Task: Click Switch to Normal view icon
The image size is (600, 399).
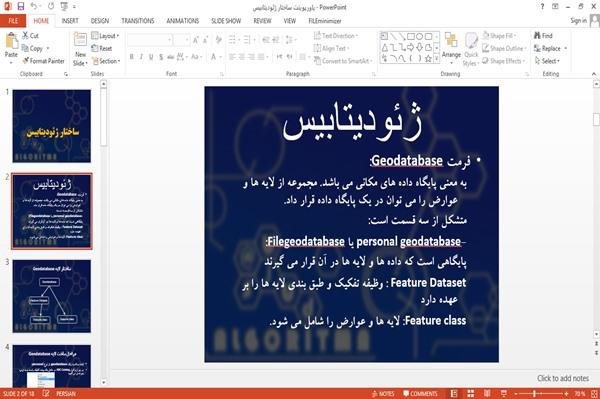Action: click(x=454, y=394)
